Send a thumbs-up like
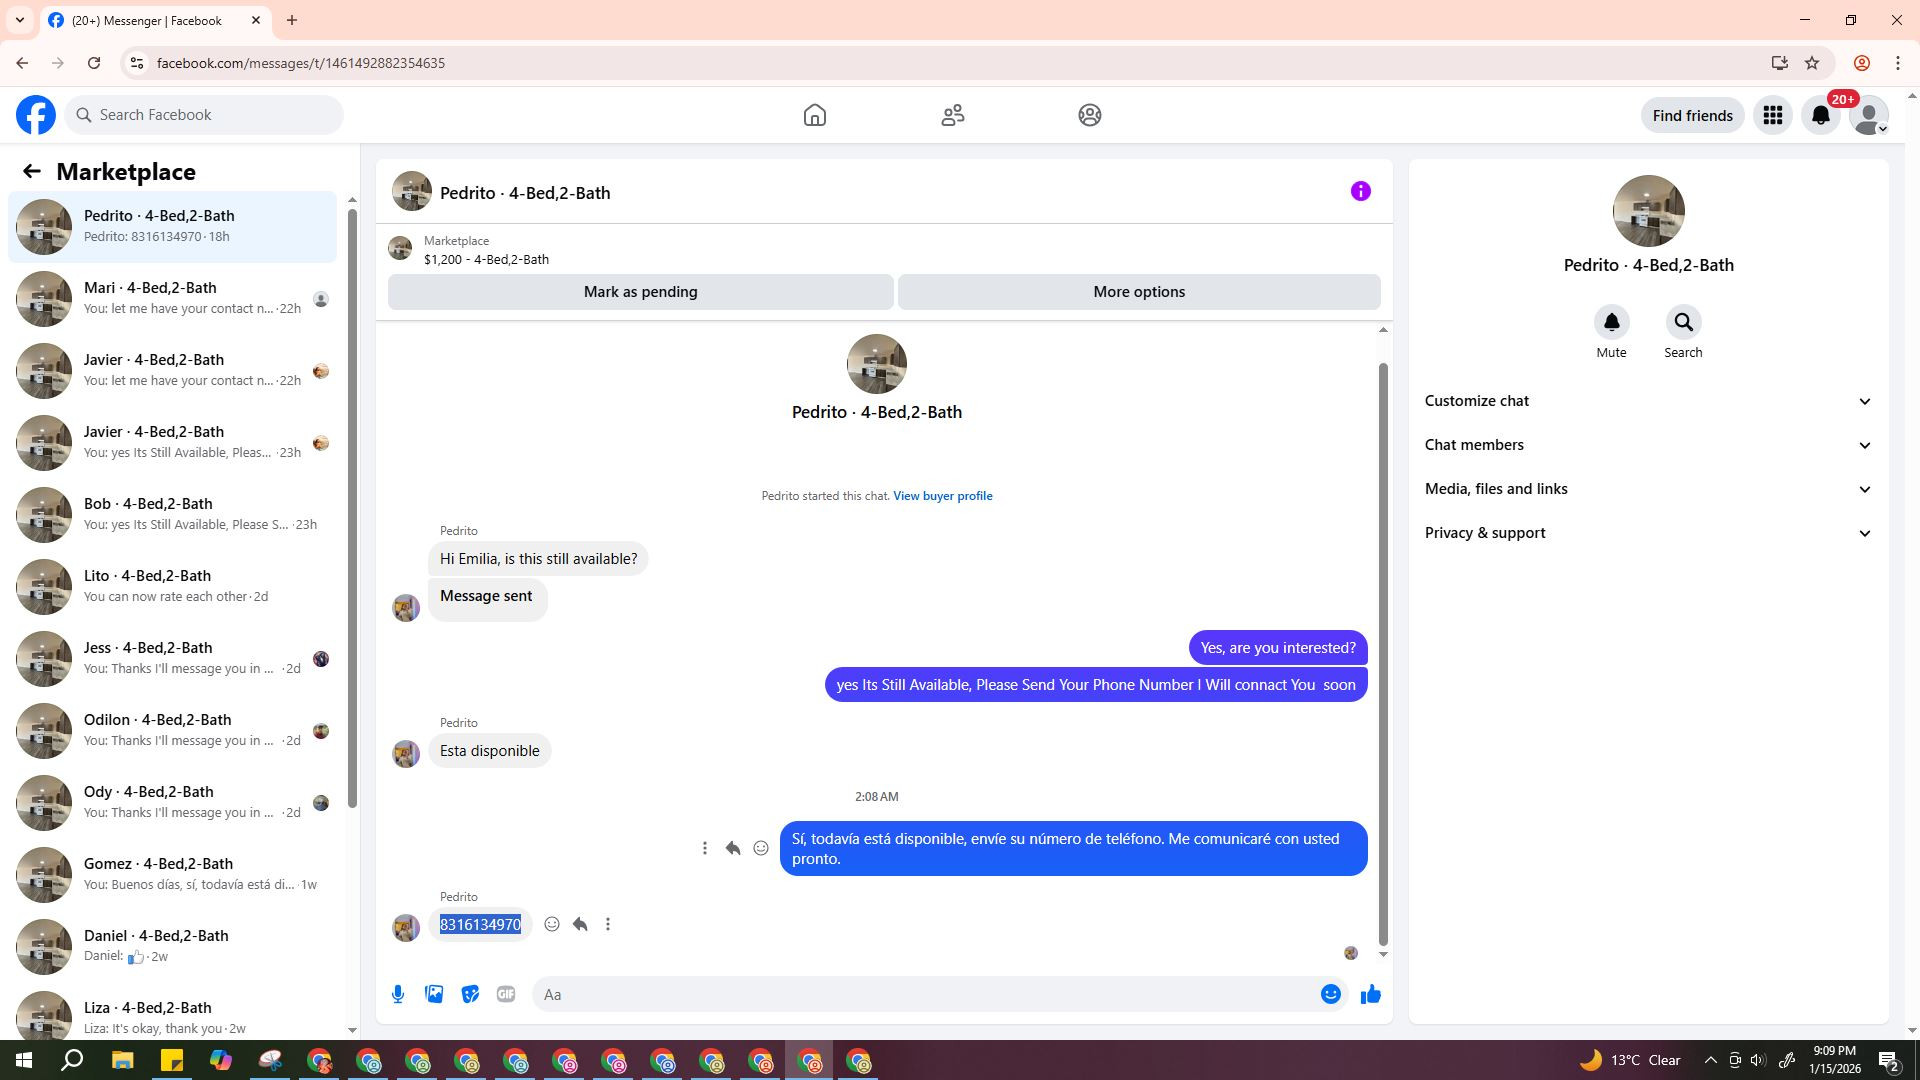1920x1080 pixels. pos(1370,994)
